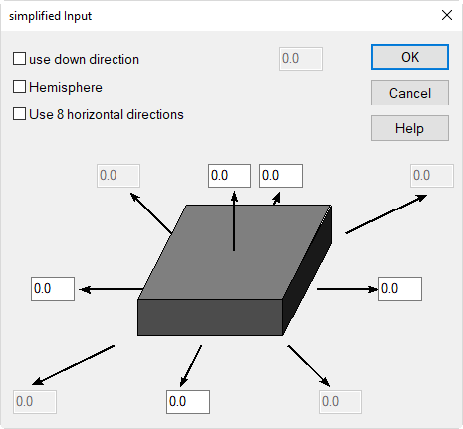Viewport: 463px width, 429px height.
Task: Focus the back direction field beside upward field
Action: coord(281,176)
